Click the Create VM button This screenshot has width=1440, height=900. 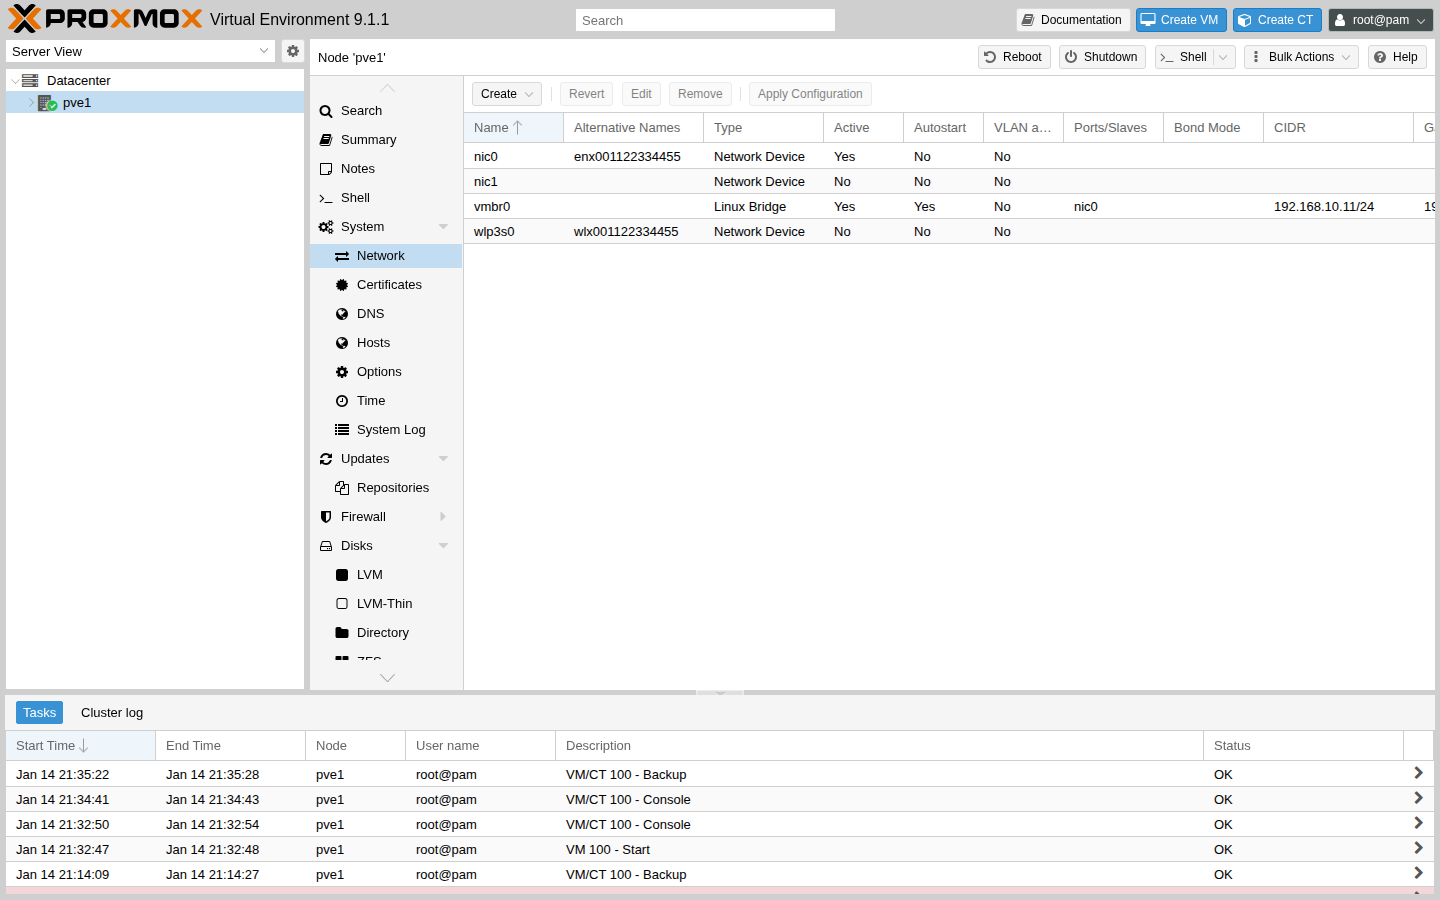pyautogui.click(x=1180, y=20)
